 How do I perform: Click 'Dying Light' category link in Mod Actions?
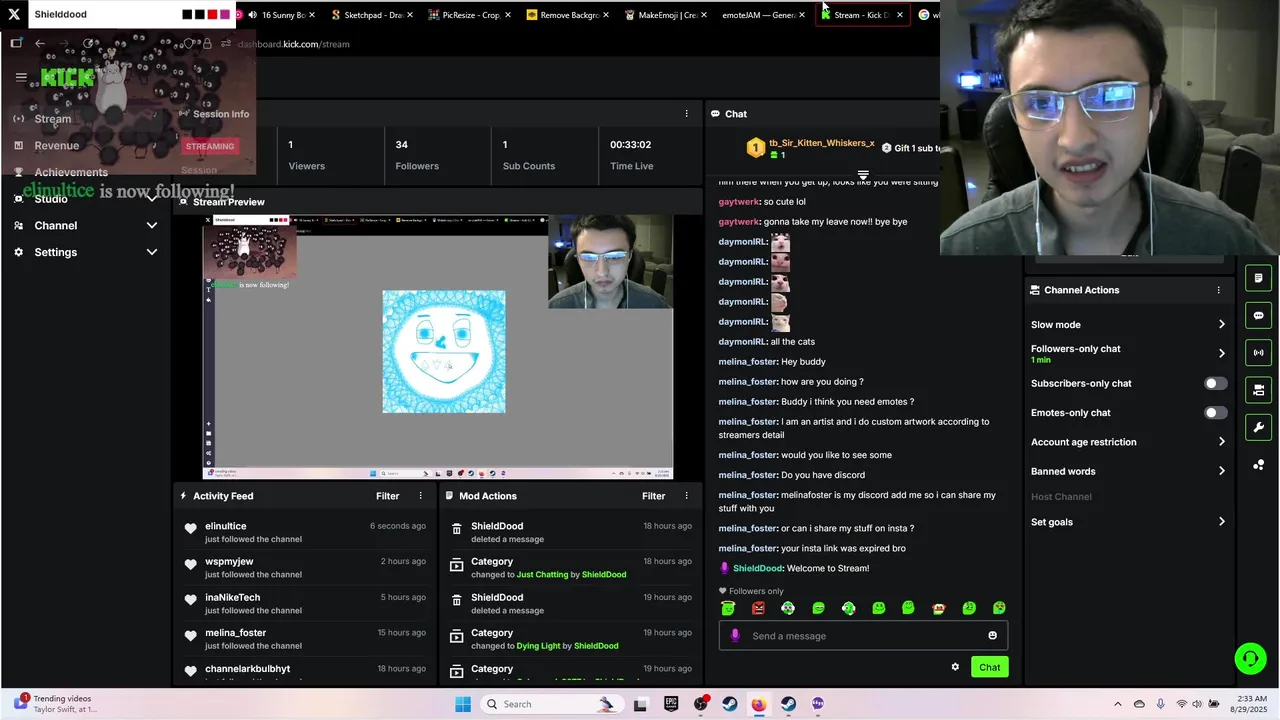[x=538, y=646]
